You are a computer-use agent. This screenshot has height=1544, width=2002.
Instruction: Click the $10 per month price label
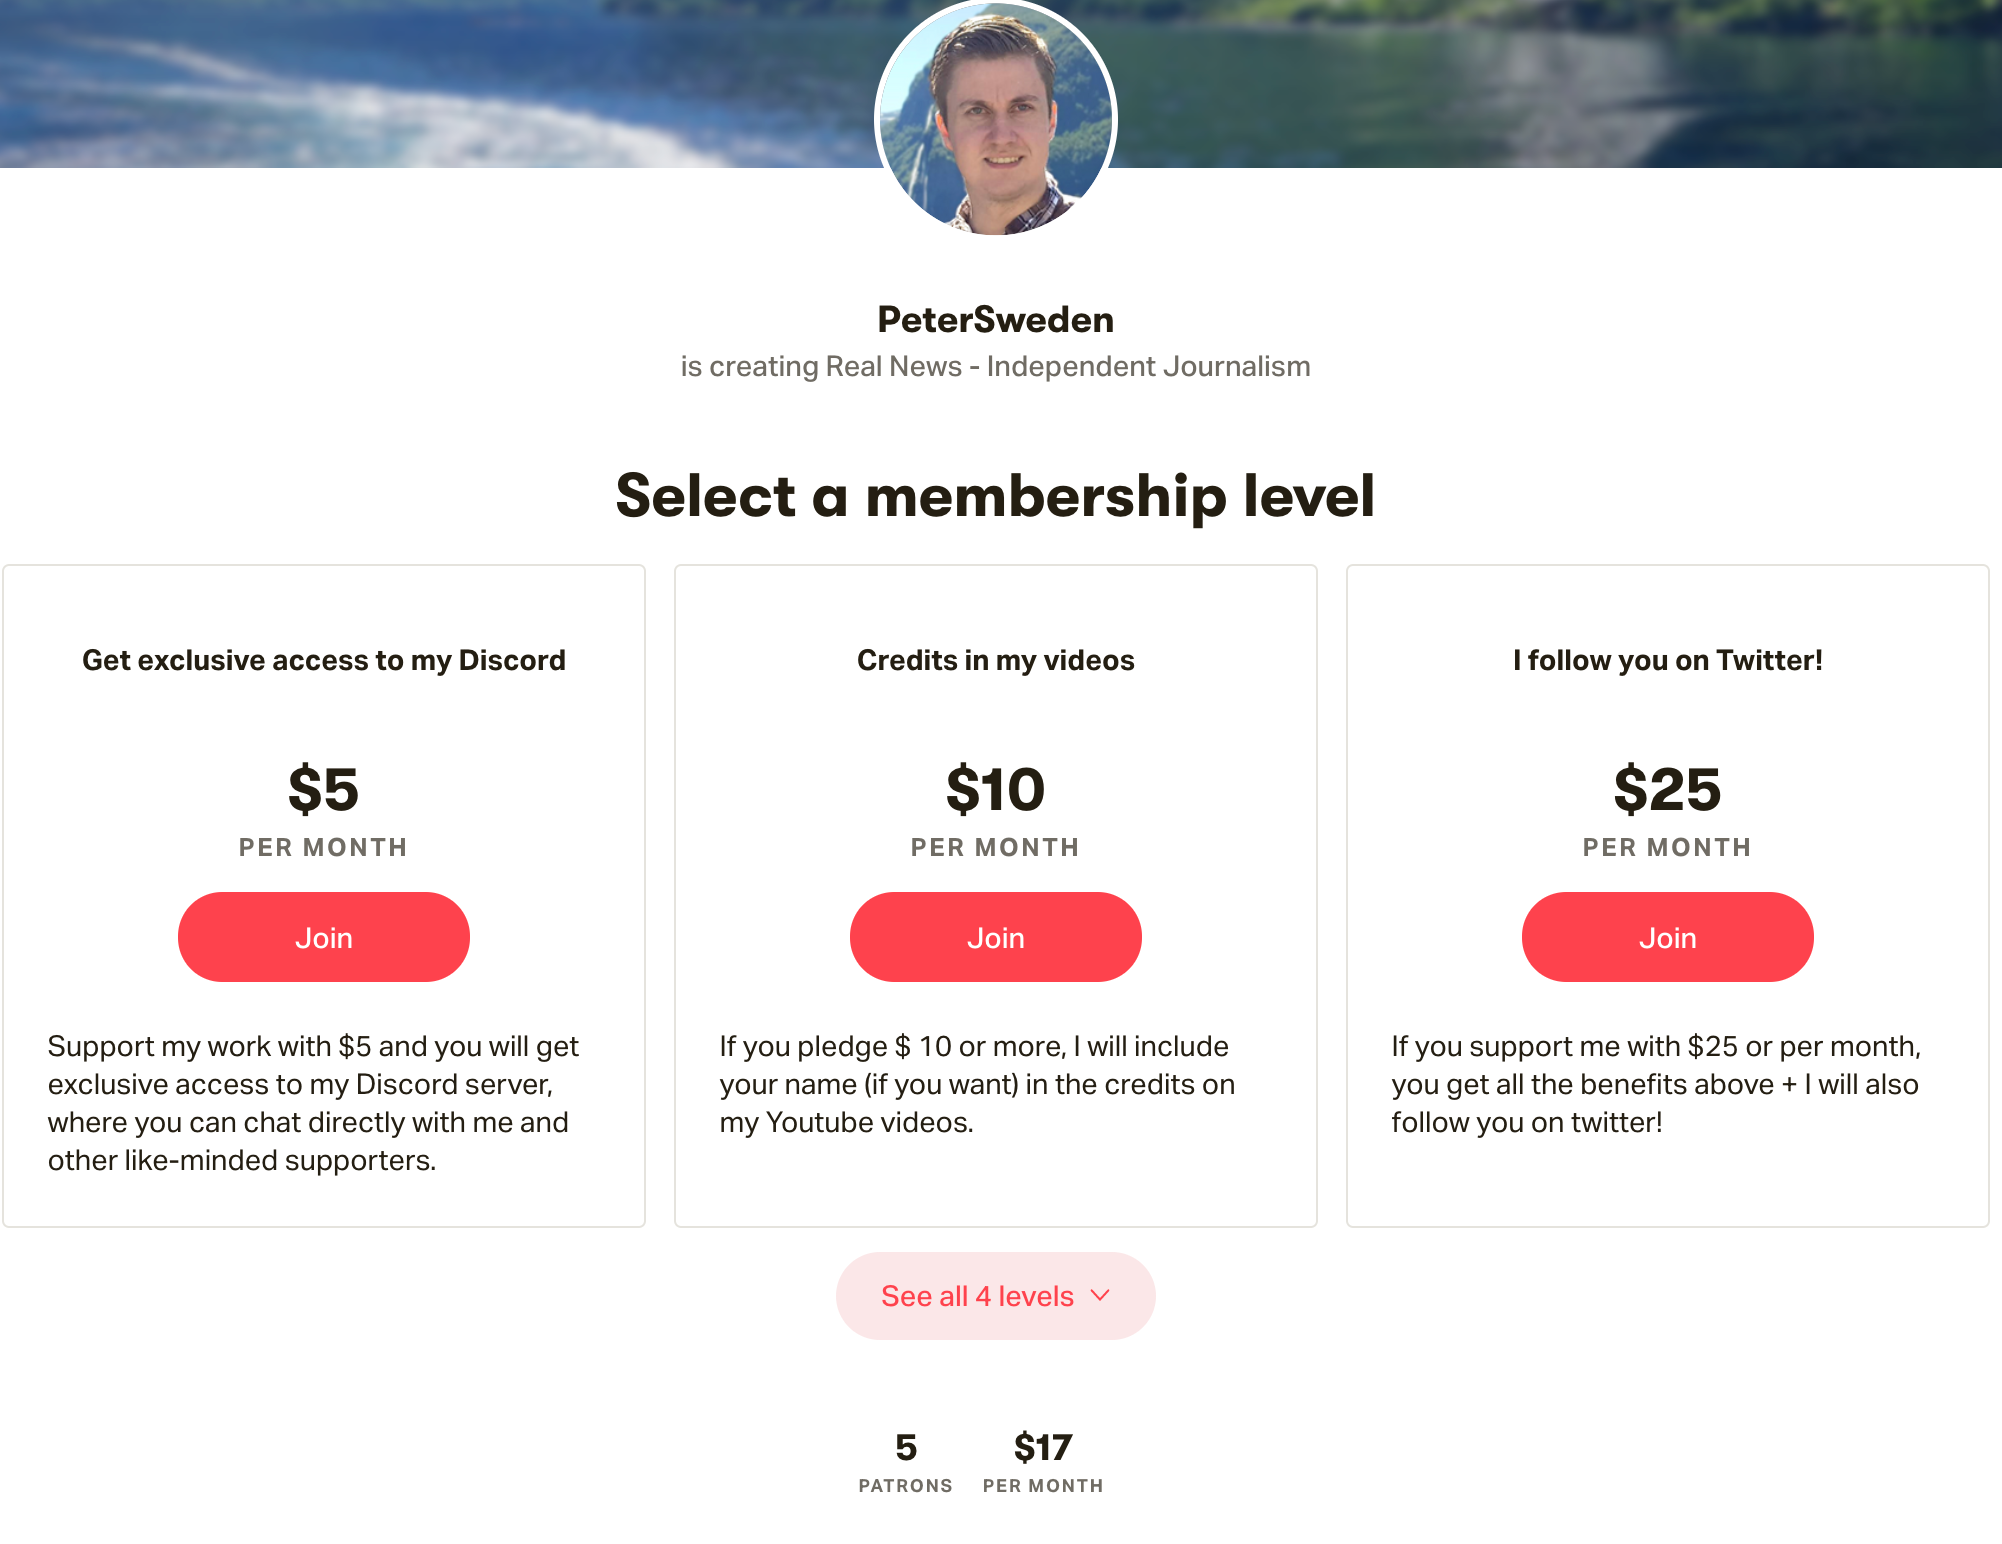995,790
